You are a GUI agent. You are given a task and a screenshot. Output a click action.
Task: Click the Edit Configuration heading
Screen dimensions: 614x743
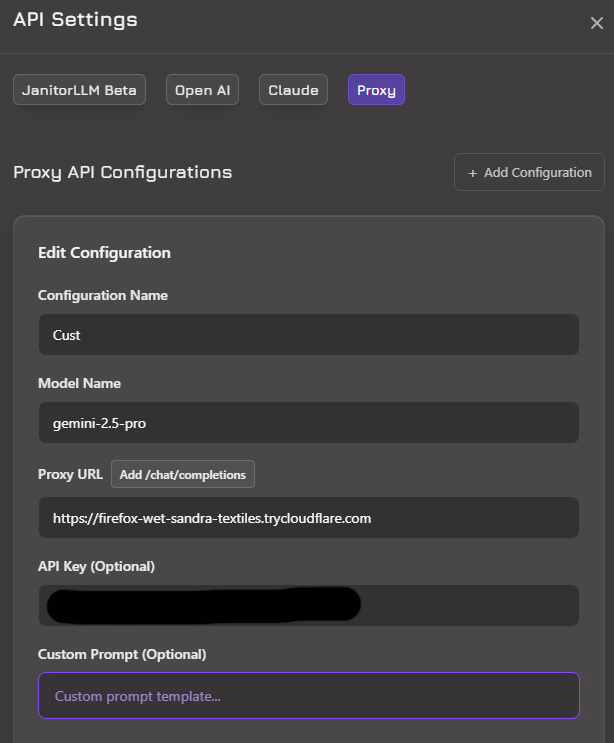104,253
